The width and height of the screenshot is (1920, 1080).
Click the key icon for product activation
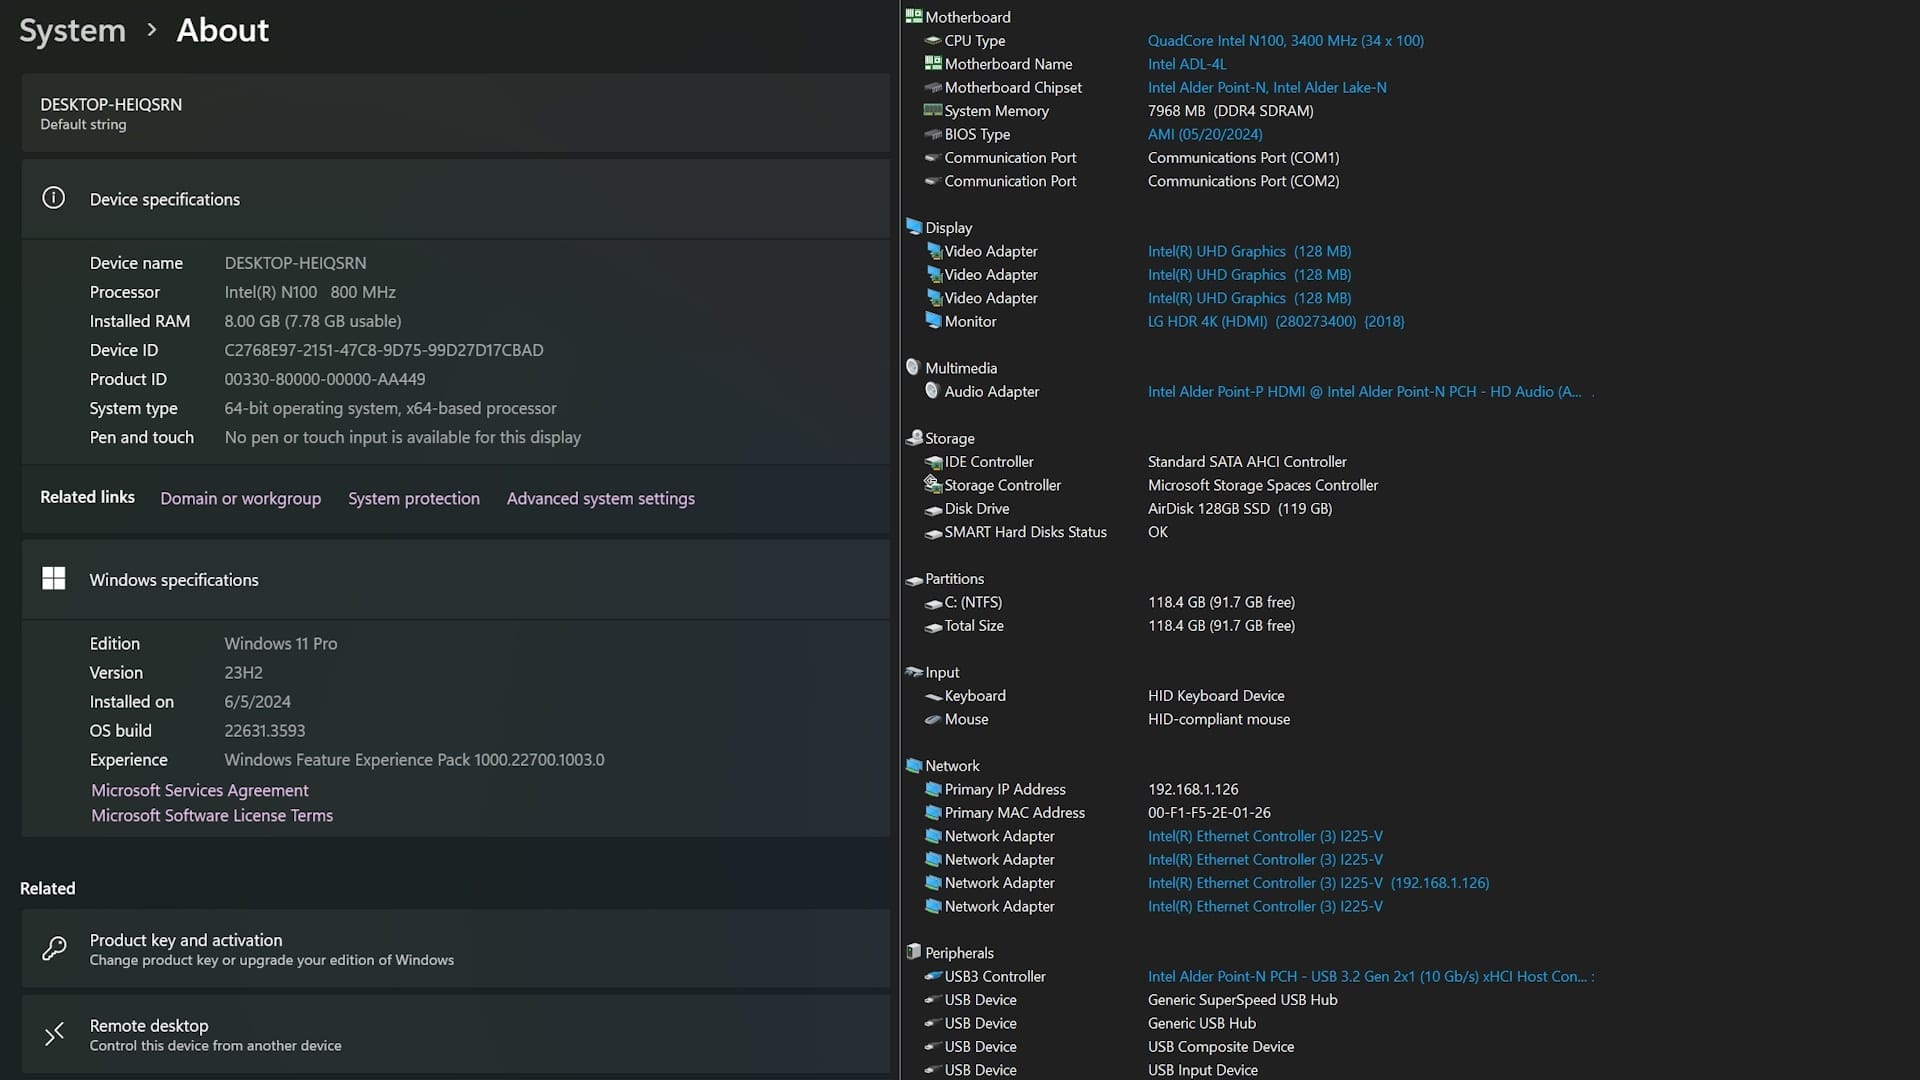tap(54, 948)
